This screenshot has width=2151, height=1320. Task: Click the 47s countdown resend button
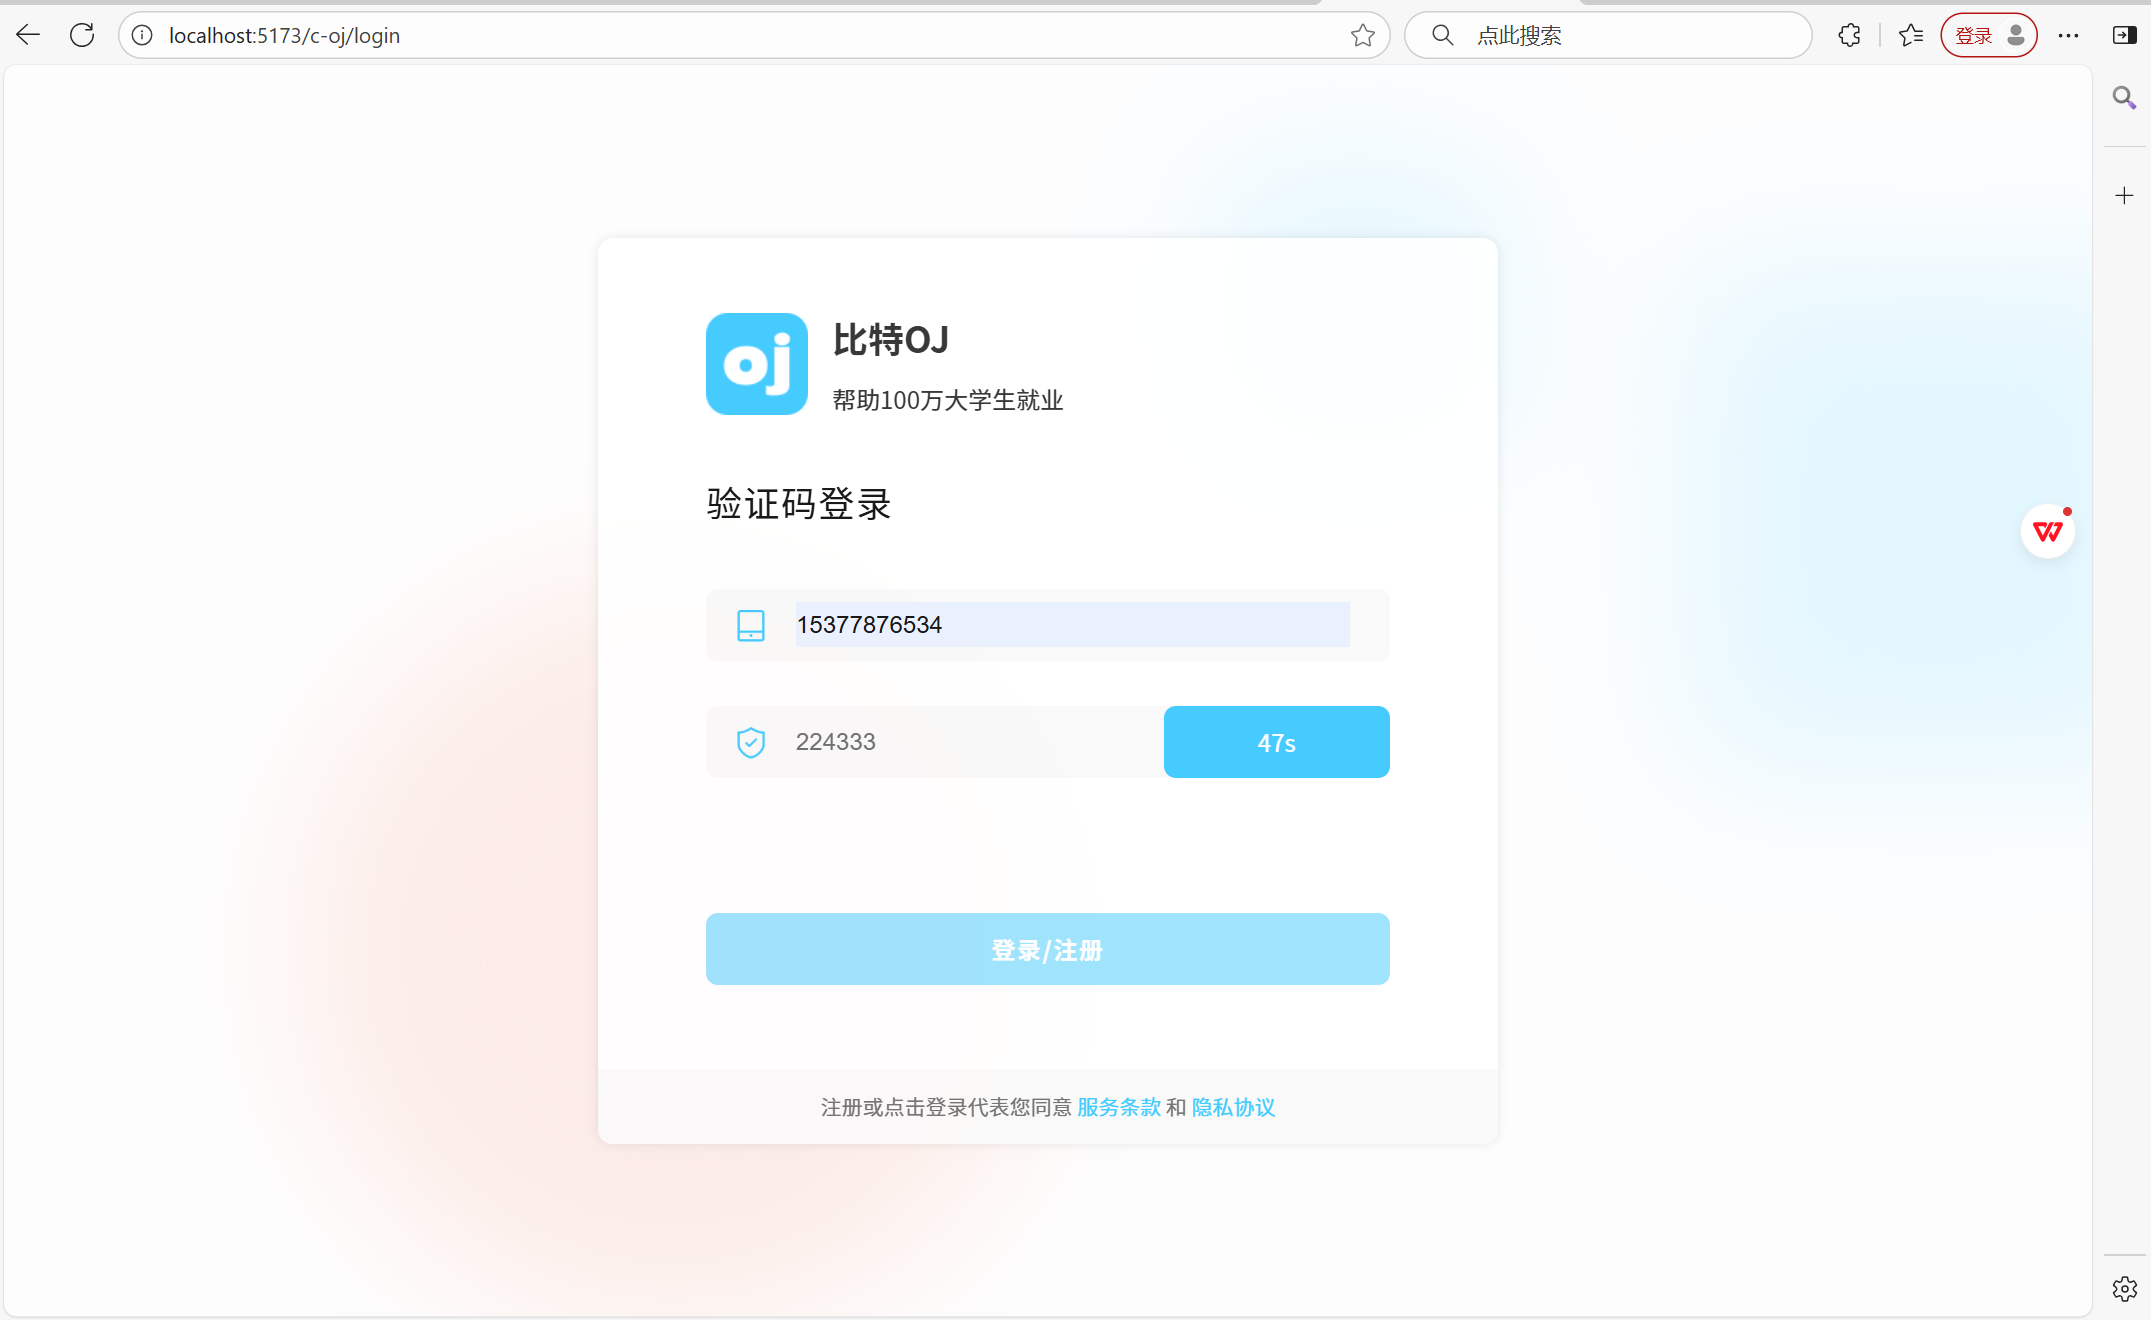coord(1276,742)
